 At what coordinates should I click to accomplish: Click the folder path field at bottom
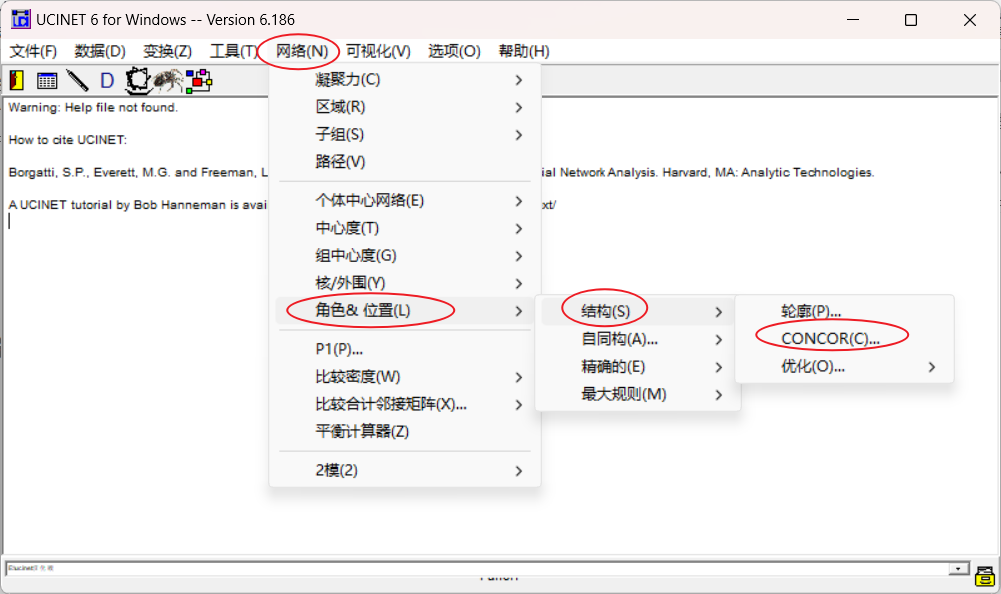[477, 568]
